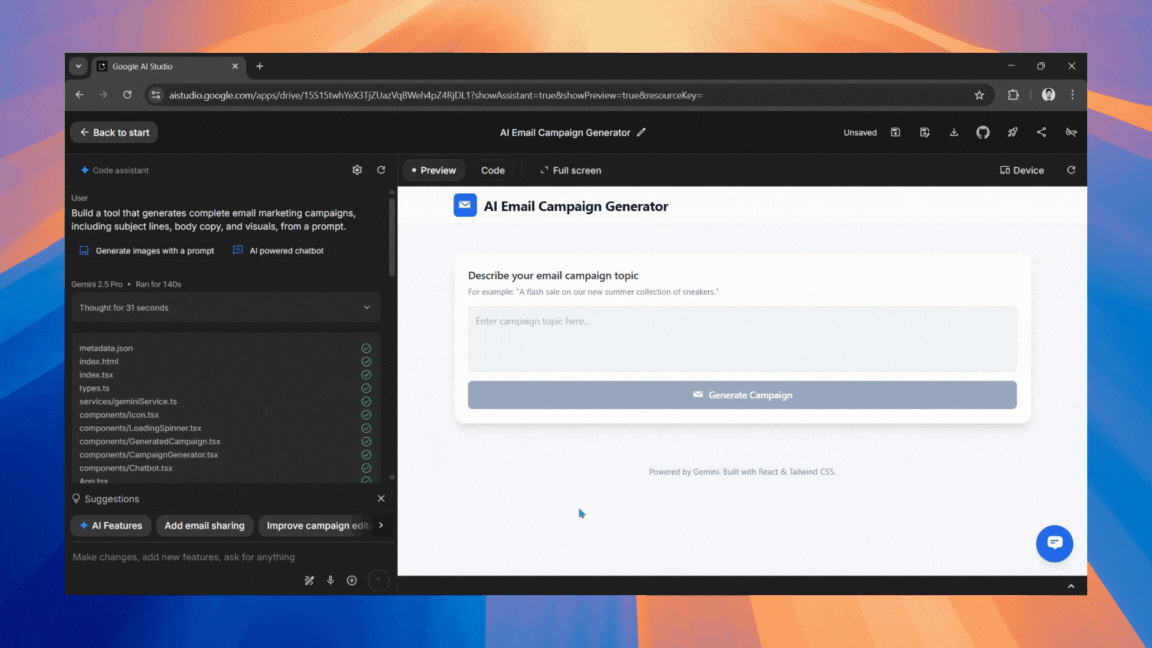The image size is (1152, 648).
Task: Expand the 'Thought for 31 seconds' section
Action: click(x=225, y=308)
